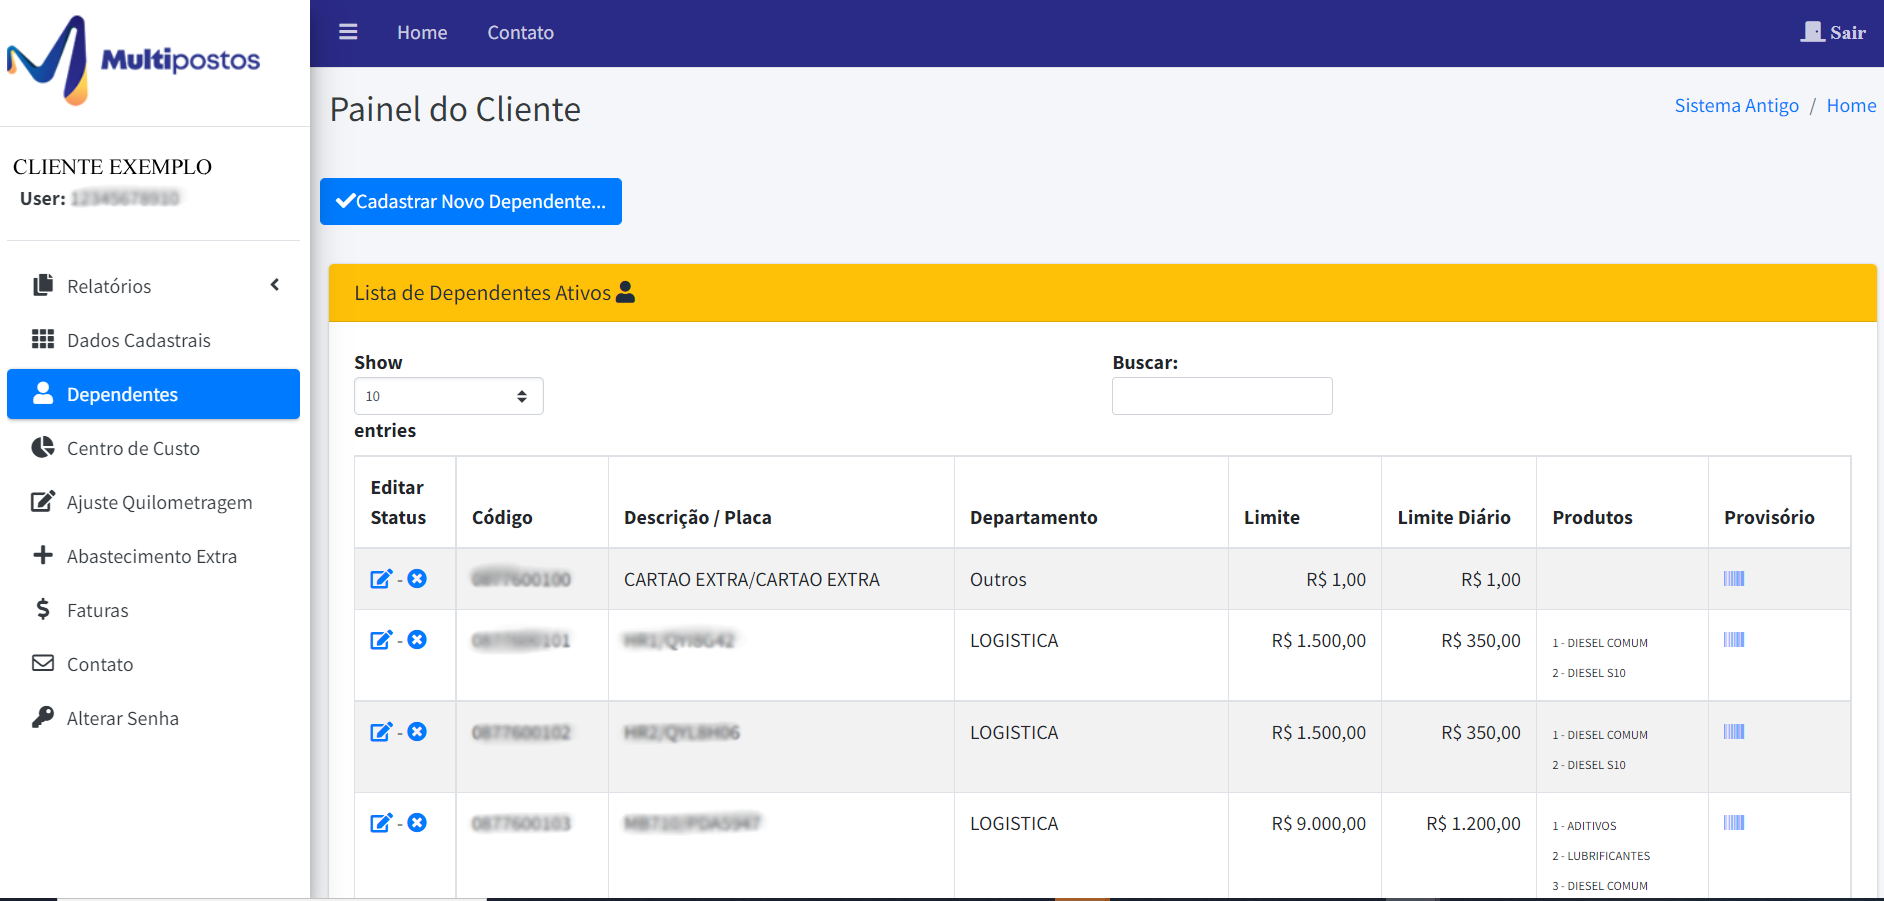Follow the Home breadcrumb link
The height and width of the screenshot is (901, 1884).
1851,105
